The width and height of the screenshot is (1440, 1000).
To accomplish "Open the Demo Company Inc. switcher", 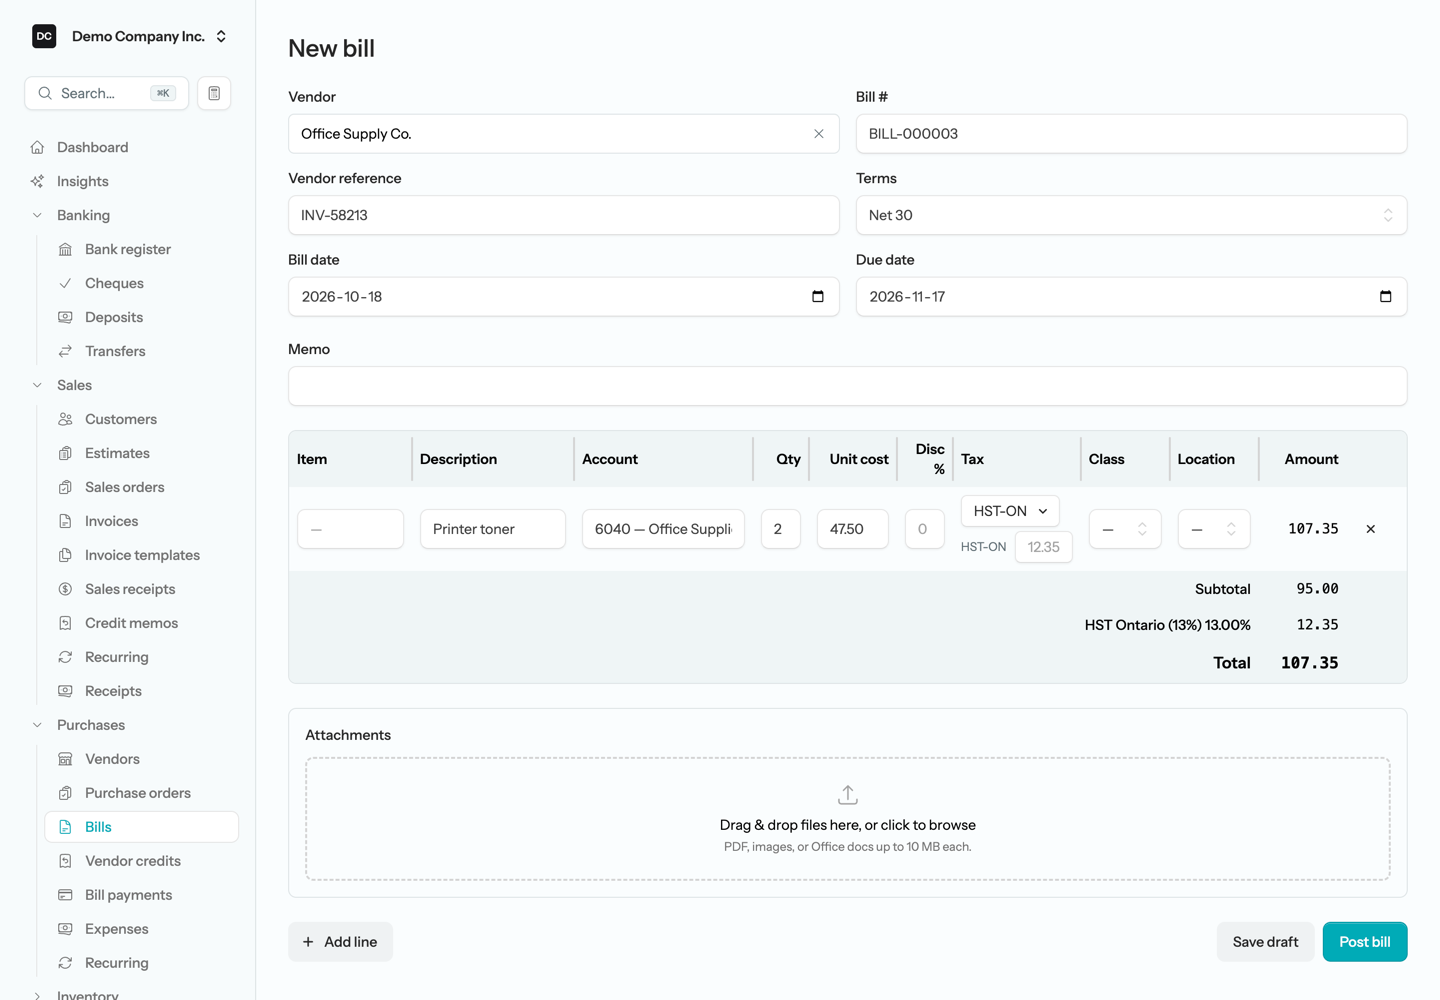I will pos(130,36).
